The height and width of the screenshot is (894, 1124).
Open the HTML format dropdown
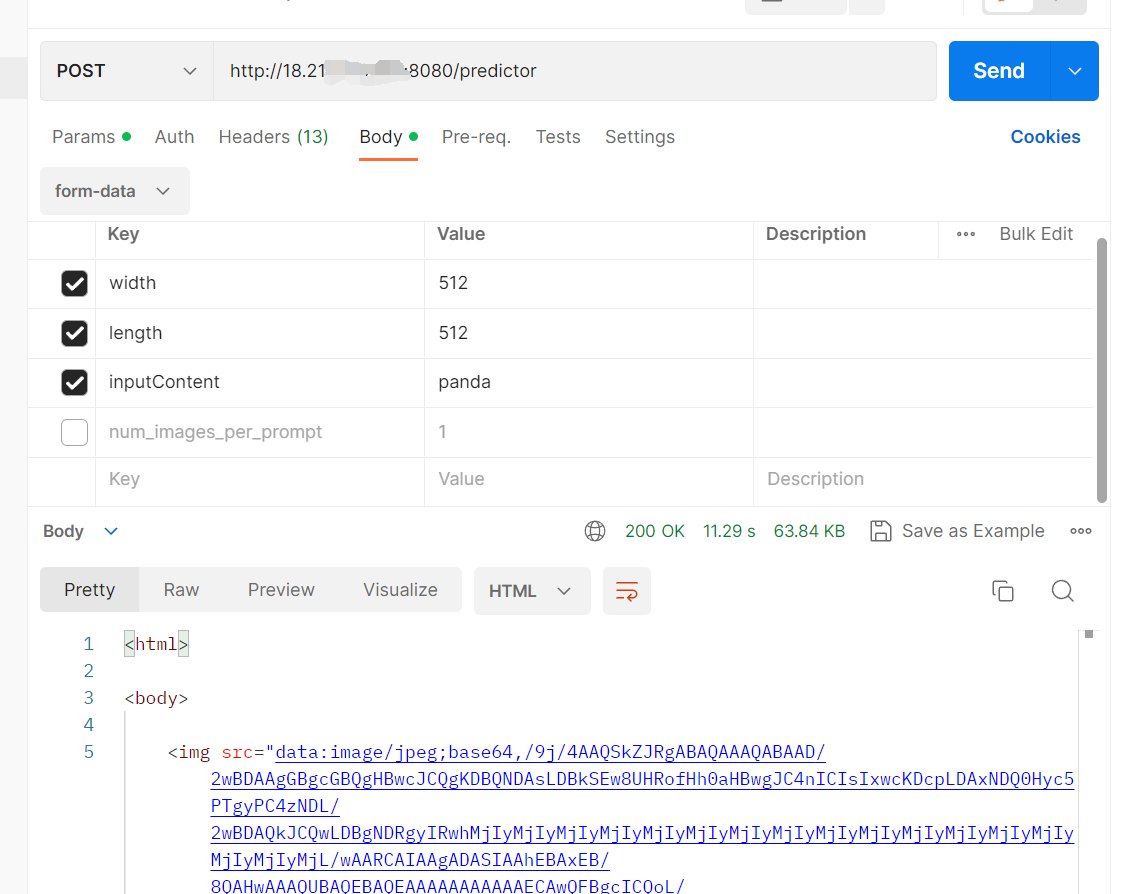pyautogui.click(x=532, y=591)
